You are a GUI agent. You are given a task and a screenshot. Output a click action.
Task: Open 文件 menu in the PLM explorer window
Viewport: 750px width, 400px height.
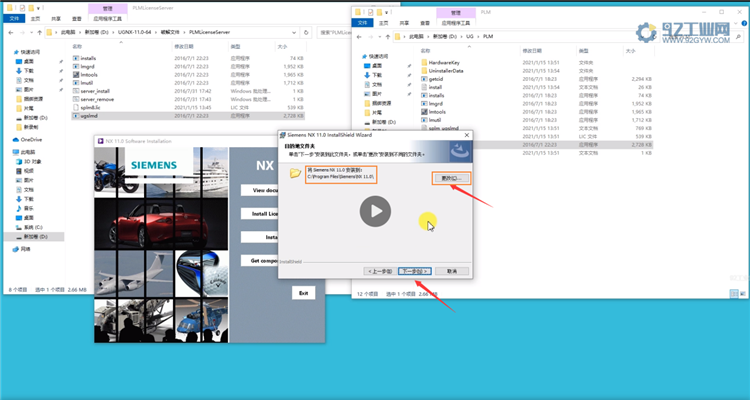click(x=363, y=22)
